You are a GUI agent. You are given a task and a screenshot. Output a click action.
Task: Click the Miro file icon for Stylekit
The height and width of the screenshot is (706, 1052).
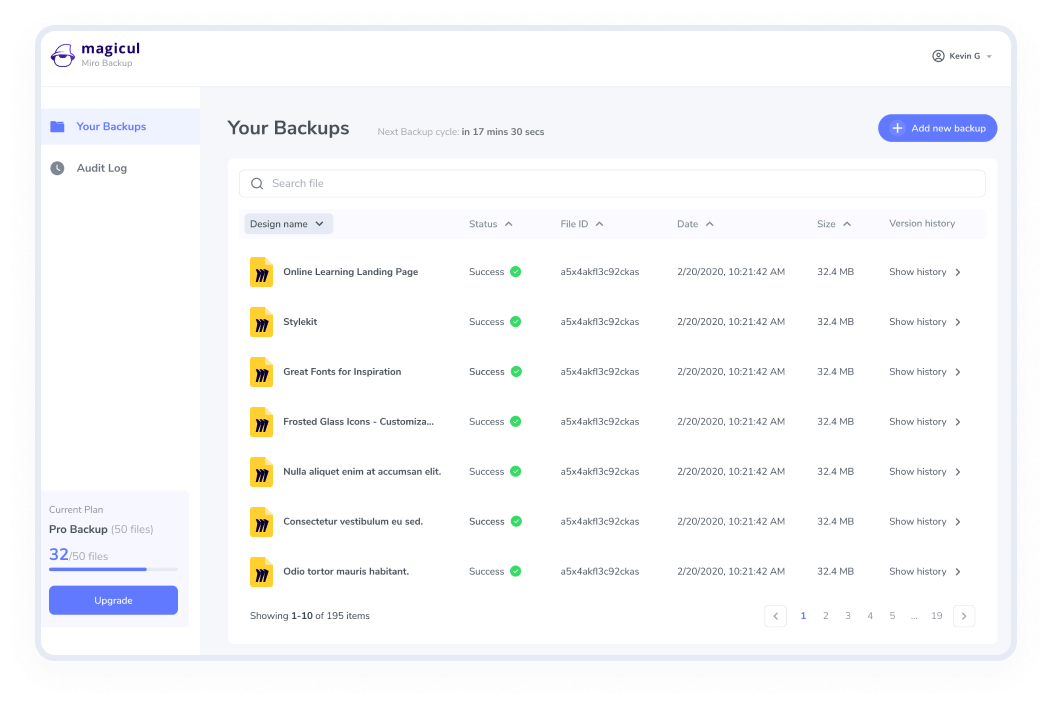coord(261,322)
